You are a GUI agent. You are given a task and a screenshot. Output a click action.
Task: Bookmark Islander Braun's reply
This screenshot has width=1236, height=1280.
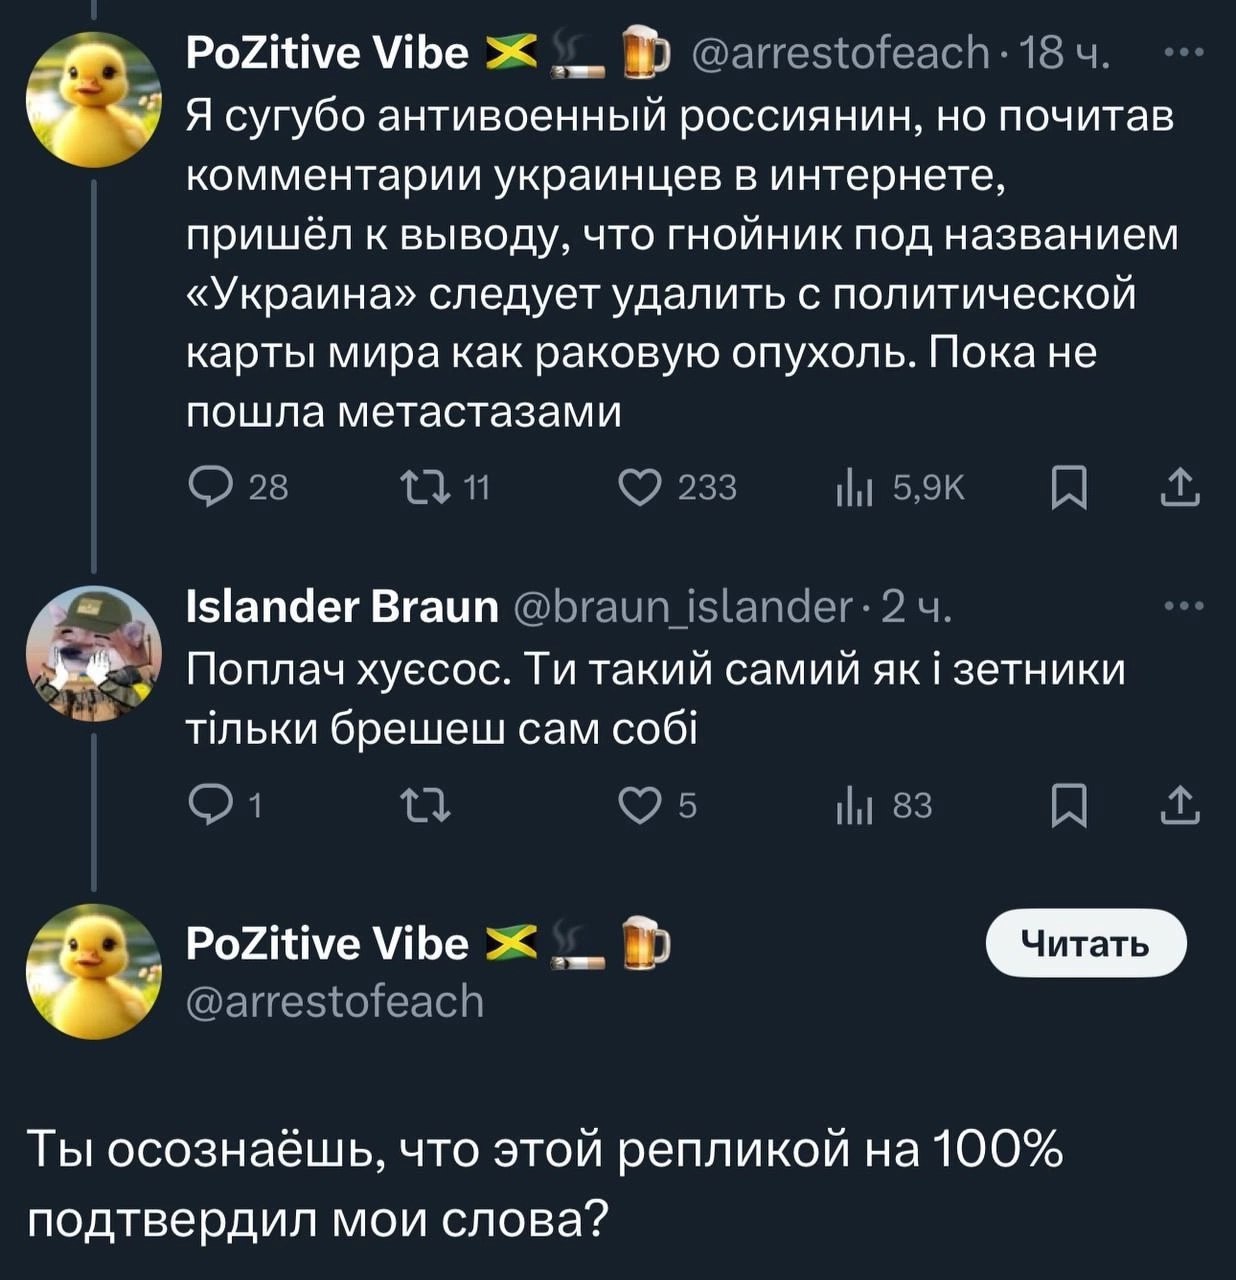(1069, 806)
